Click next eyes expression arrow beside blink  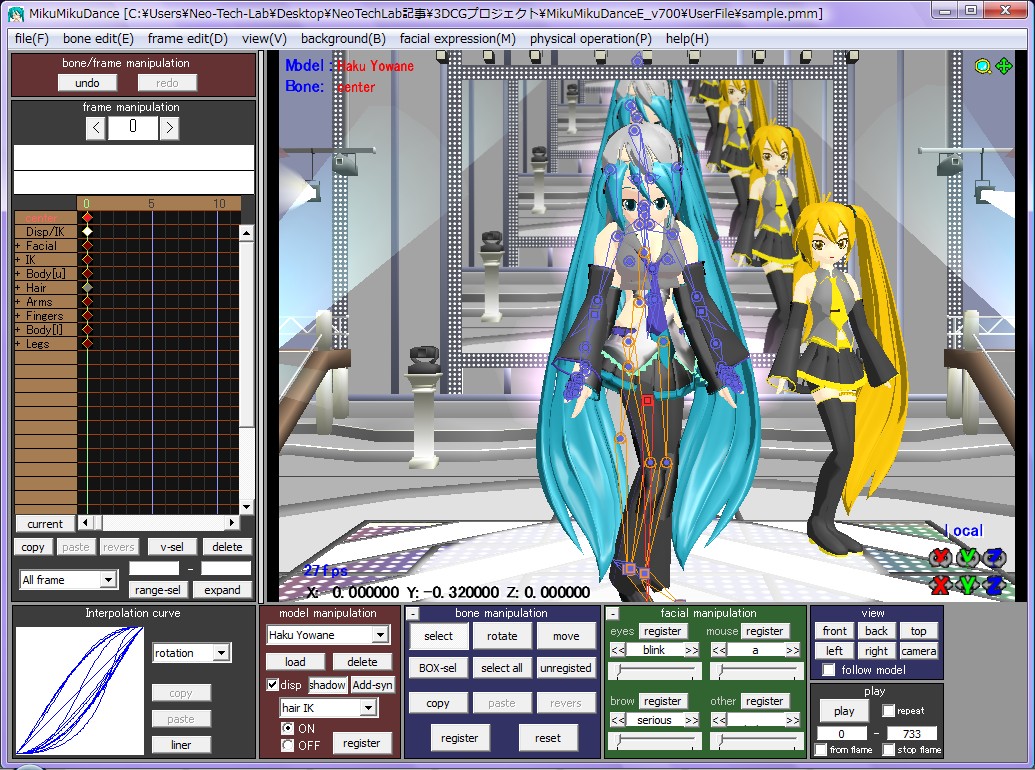coord(692,651)
